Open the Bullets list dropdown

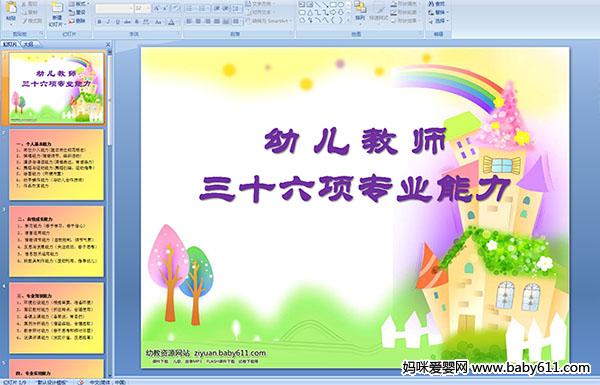point(191,8)
